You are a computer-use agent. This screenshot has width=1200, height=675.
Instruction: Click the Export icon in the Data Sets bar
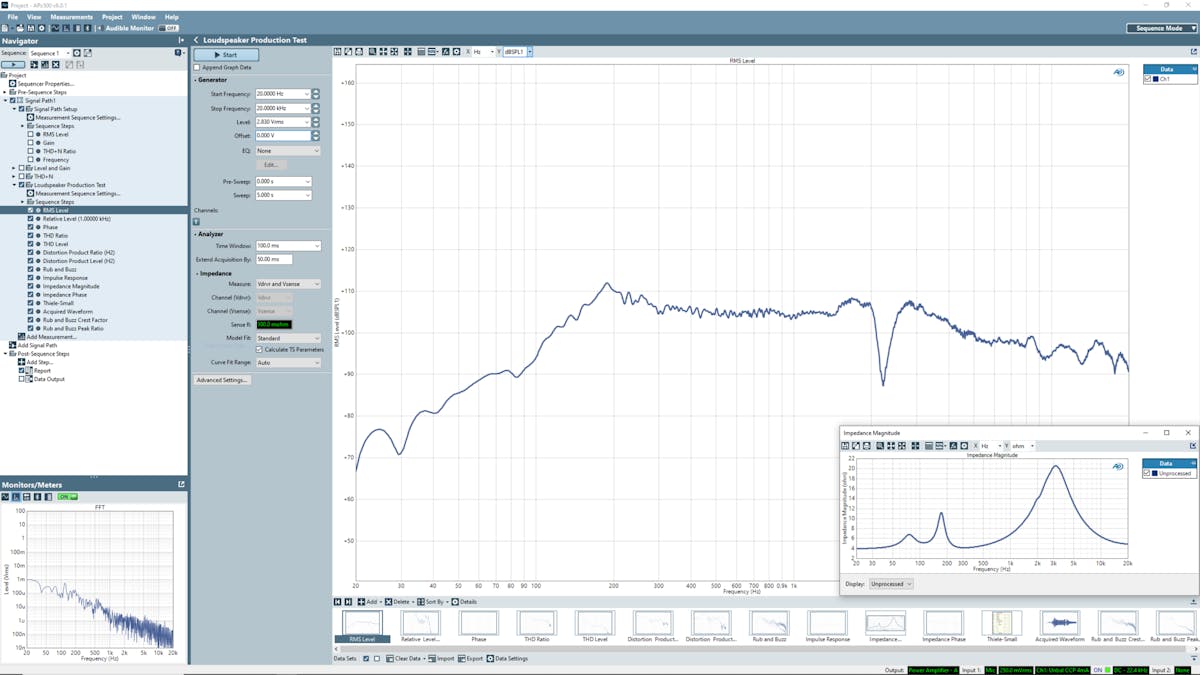click(462, 658)
